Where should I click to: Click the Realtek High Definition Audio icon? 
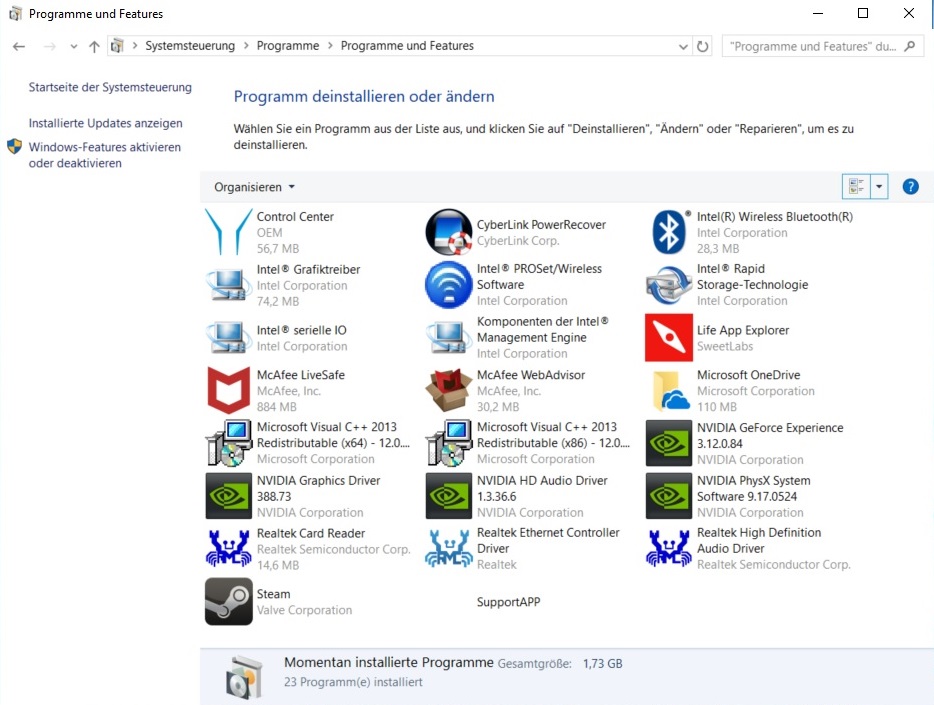click(668, 548)
